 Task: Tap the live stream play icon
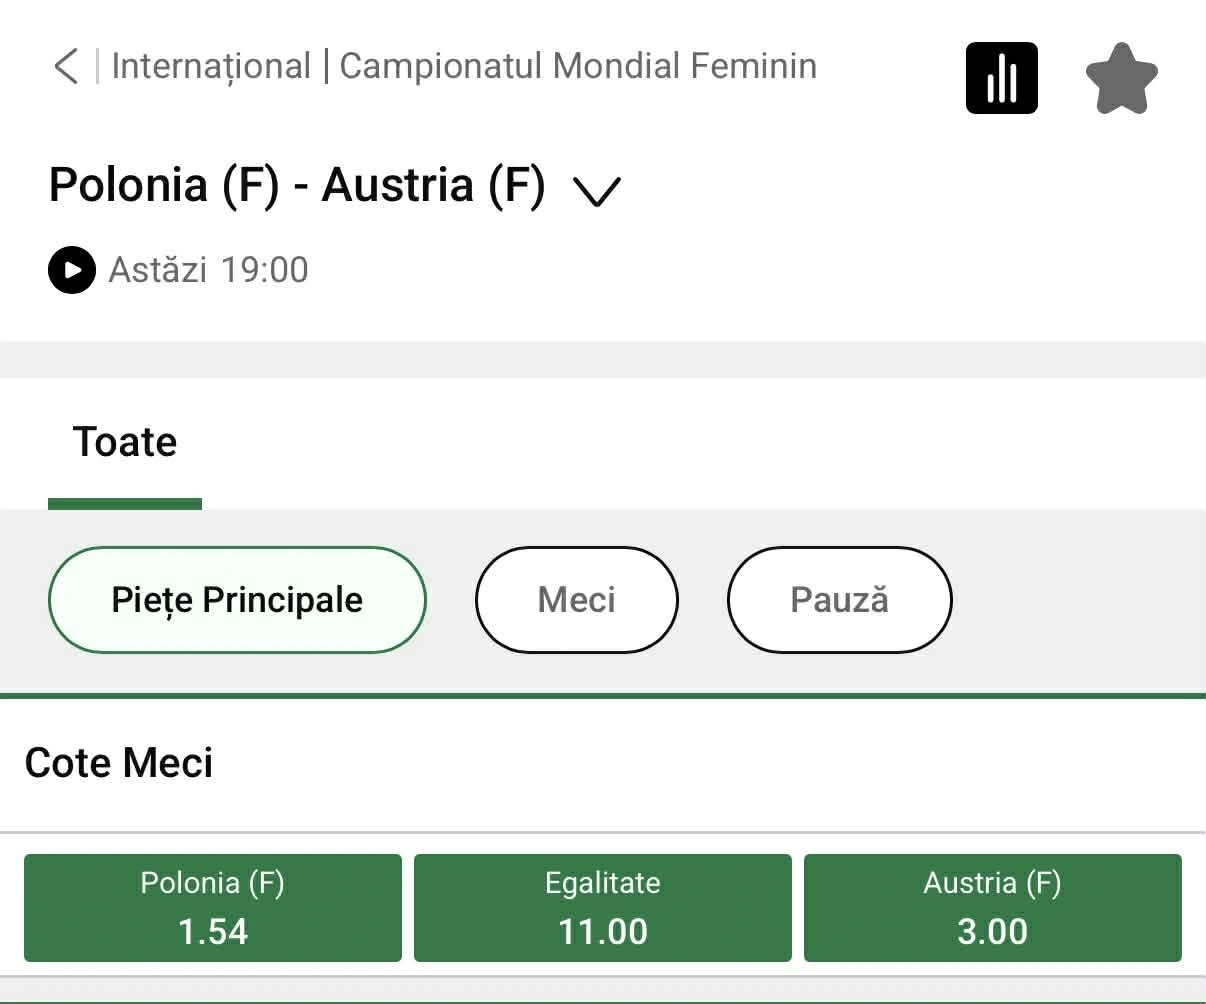(x=72, y=270)
